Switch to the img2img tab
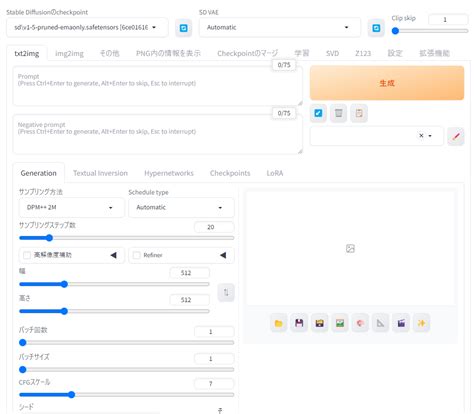 pyautogui.click(x=69, y=53)
